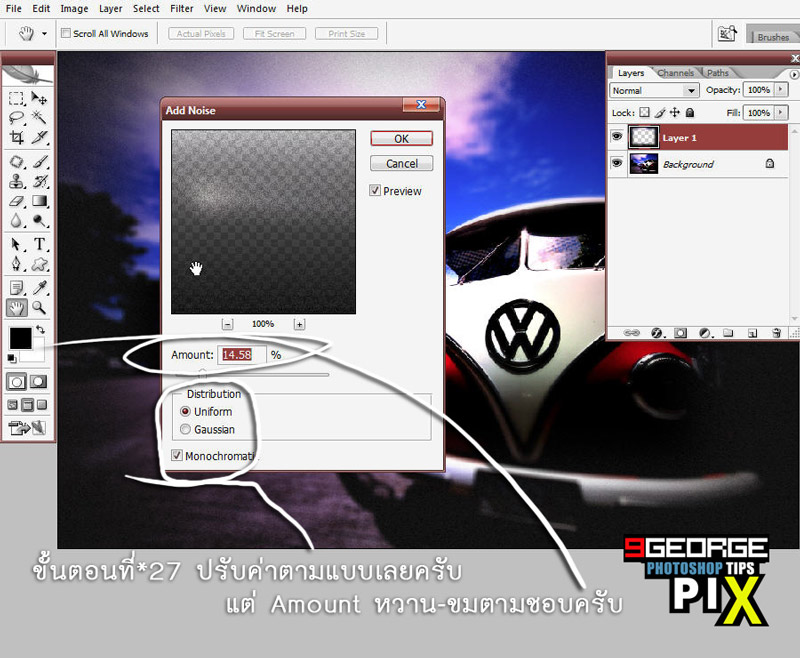Open the File Browser toggle icon
The image size is (800, 658).
[727, 34]
